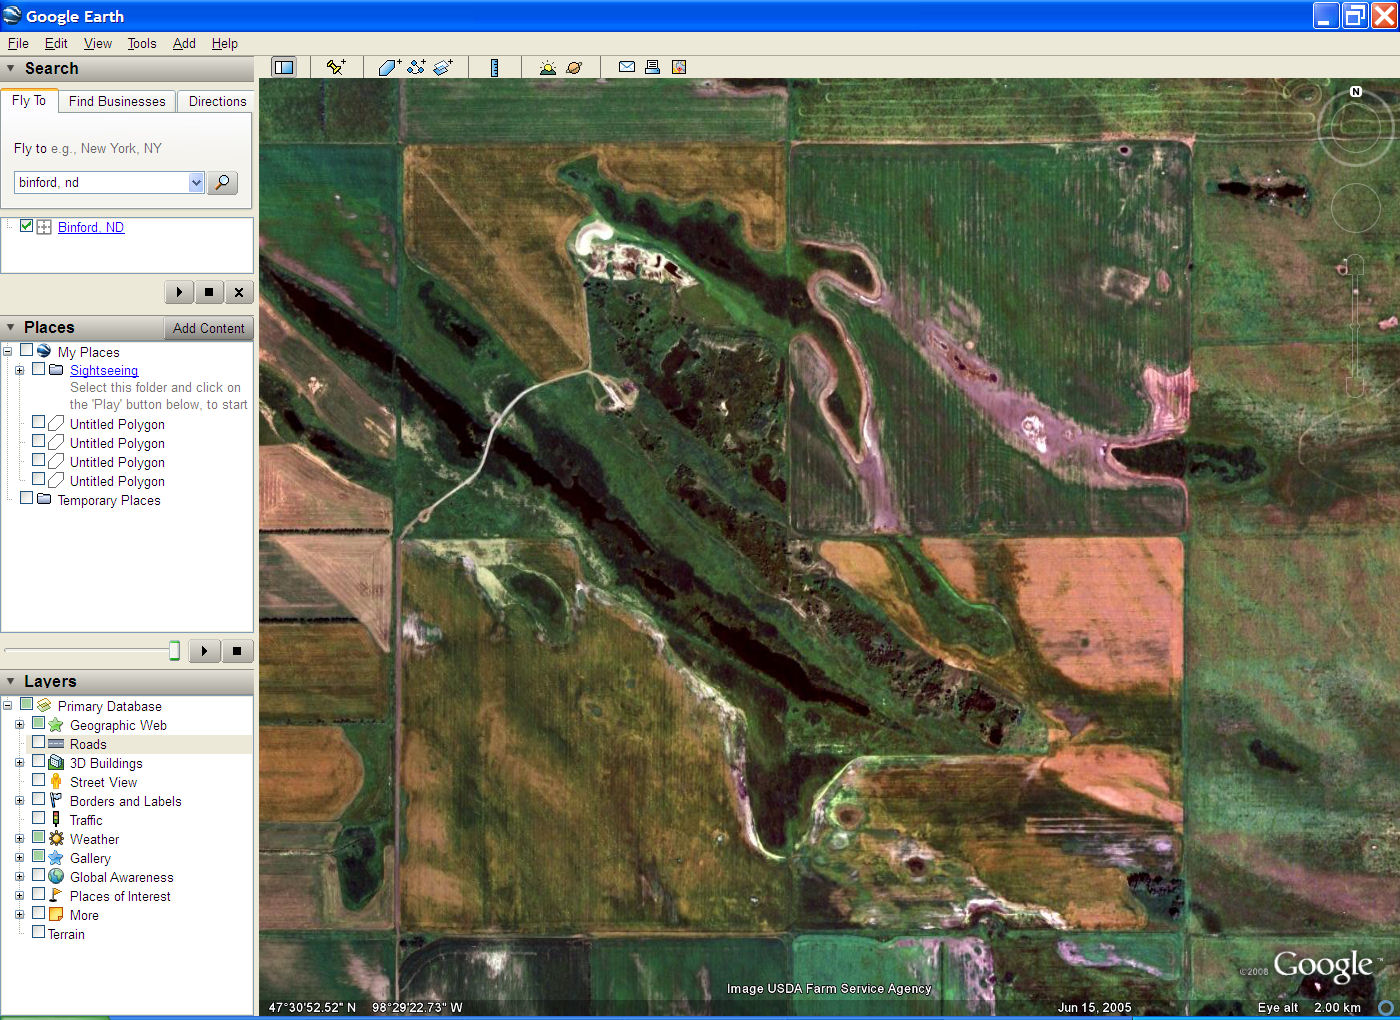
Task: Click the Weather layer sun icon
Action: coord(56,839)
